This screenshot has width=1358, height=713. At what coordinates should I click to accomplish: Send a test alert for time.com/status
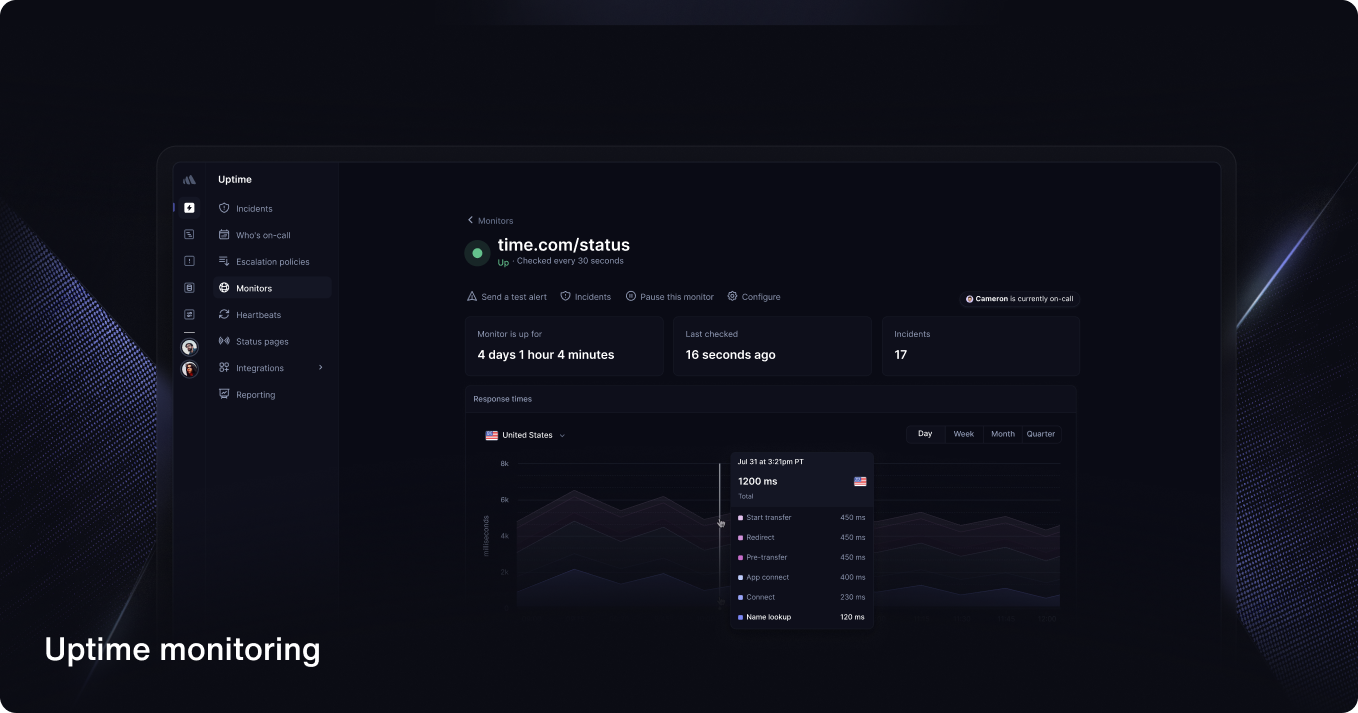pos(506,296)
